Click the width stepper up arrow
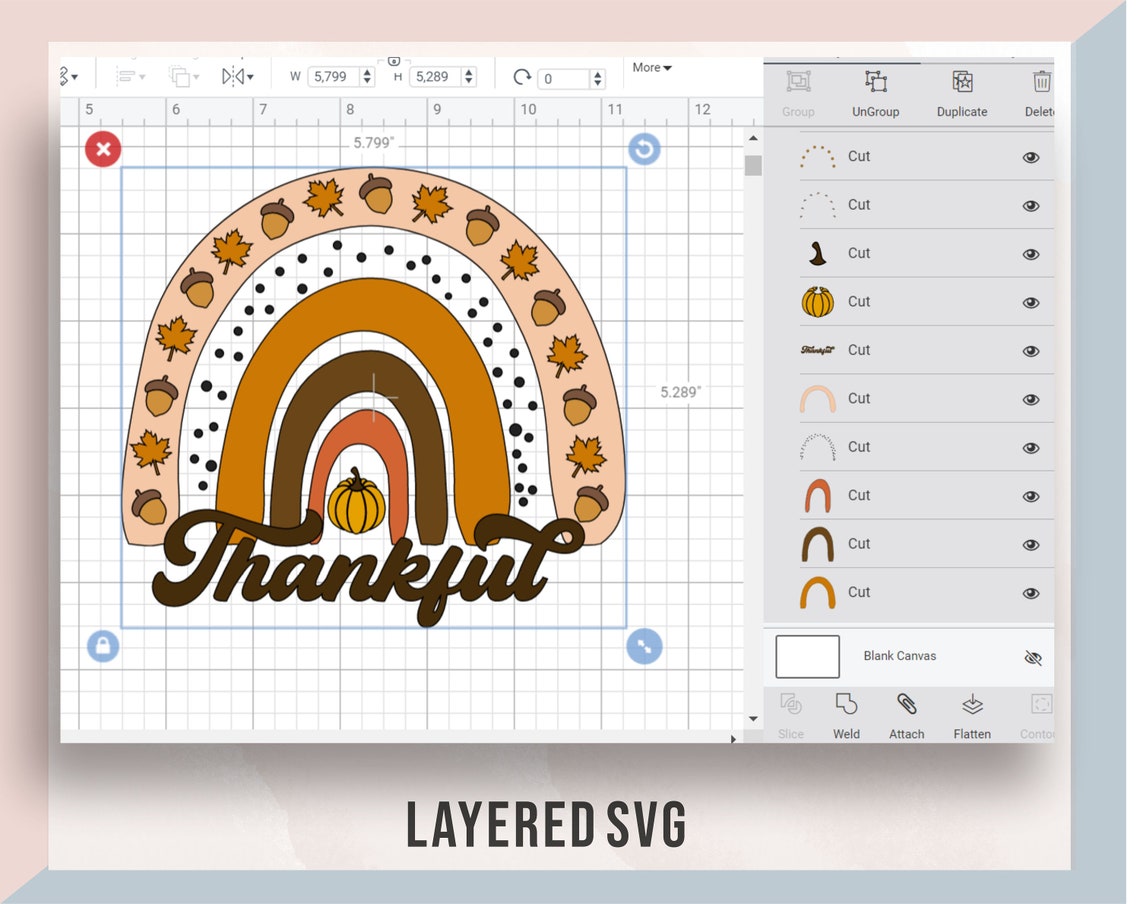This screenshot has height=904, width=1140. pyautogui.click(x=365, y=71)
